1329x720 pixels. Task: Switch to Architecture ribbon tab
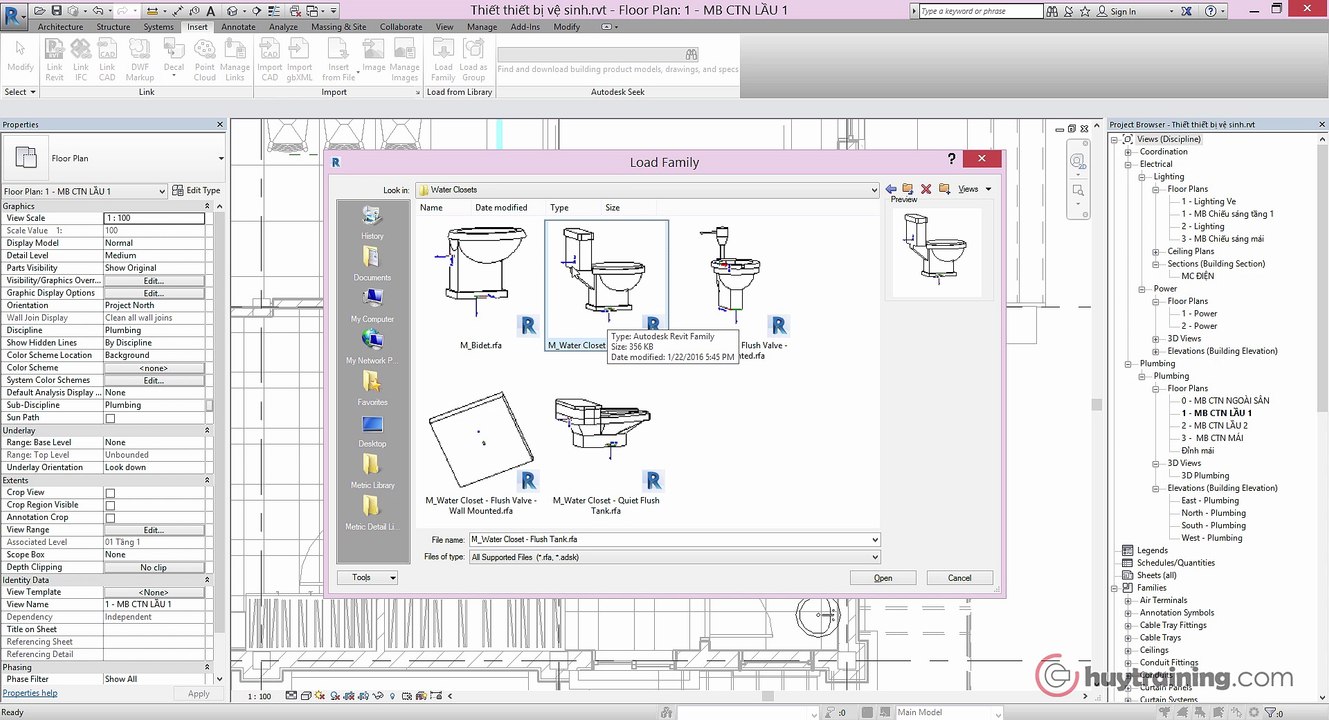(61, 27)
